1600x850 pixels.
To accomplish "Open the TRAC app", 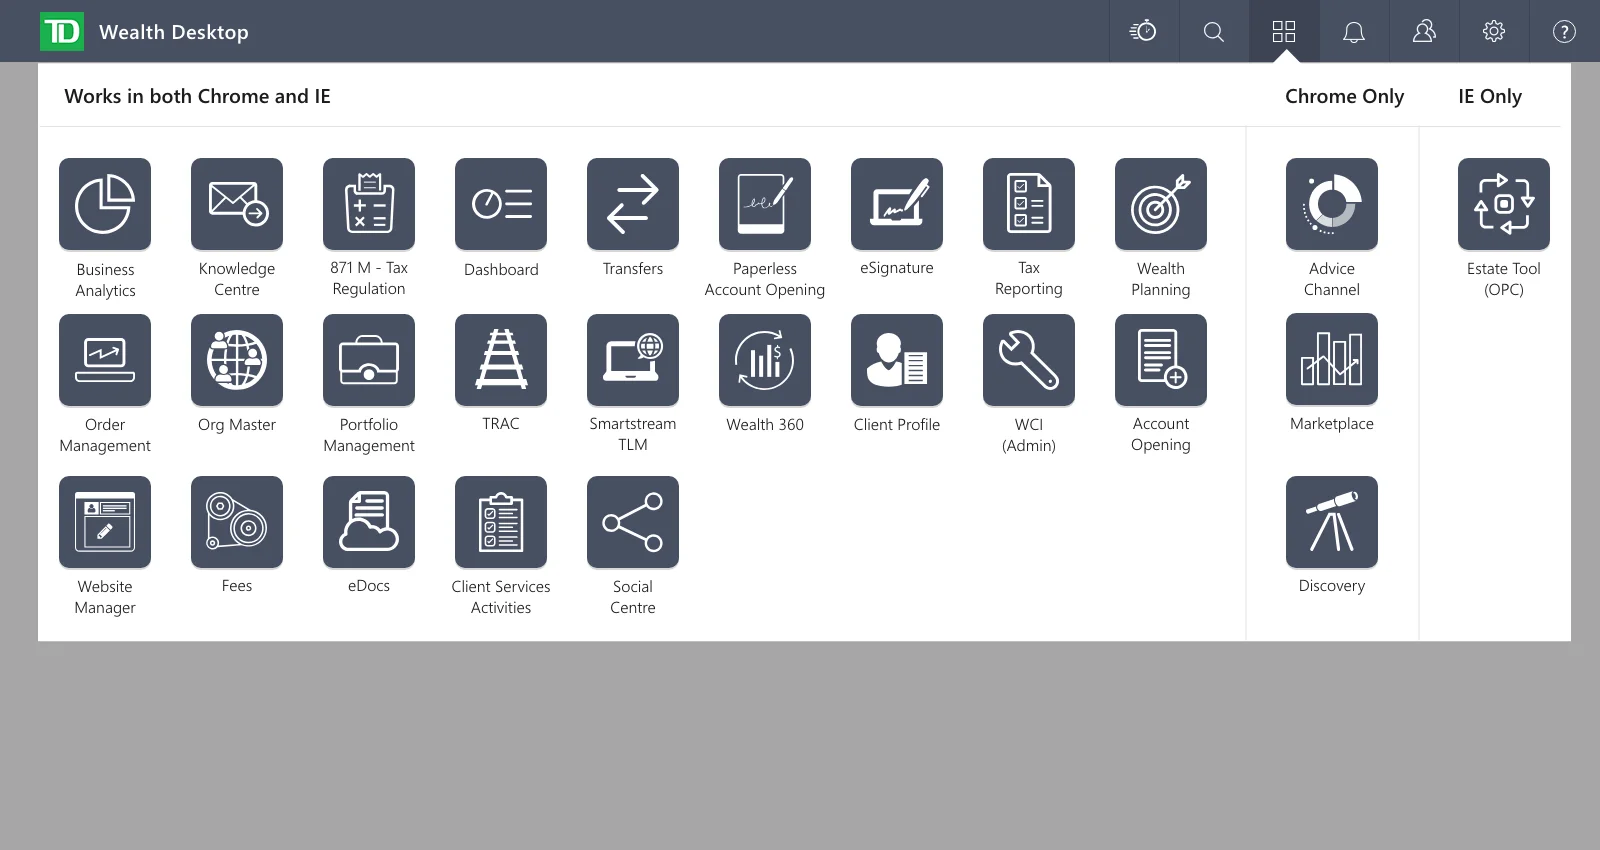I will click(x=501, y=360).
